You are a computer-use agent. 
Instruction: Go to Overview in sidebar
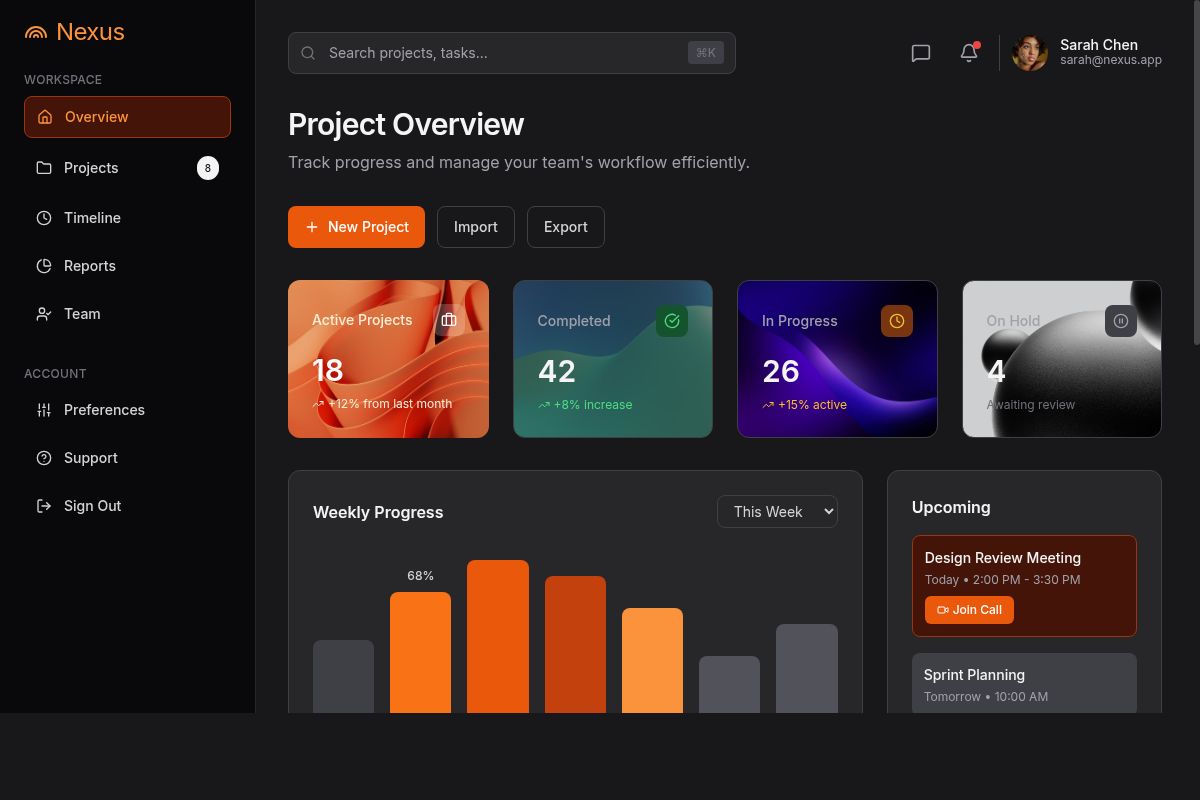127,117
